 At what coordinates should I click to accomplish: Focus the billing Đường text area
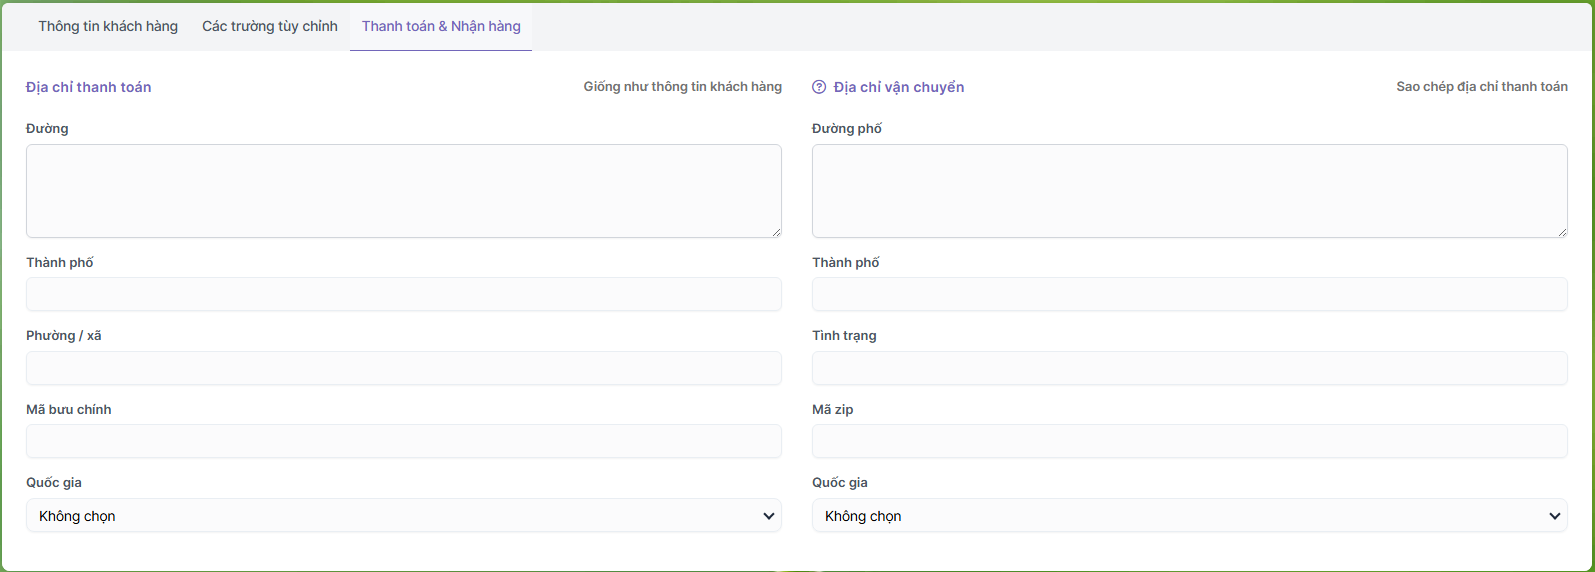403,190
